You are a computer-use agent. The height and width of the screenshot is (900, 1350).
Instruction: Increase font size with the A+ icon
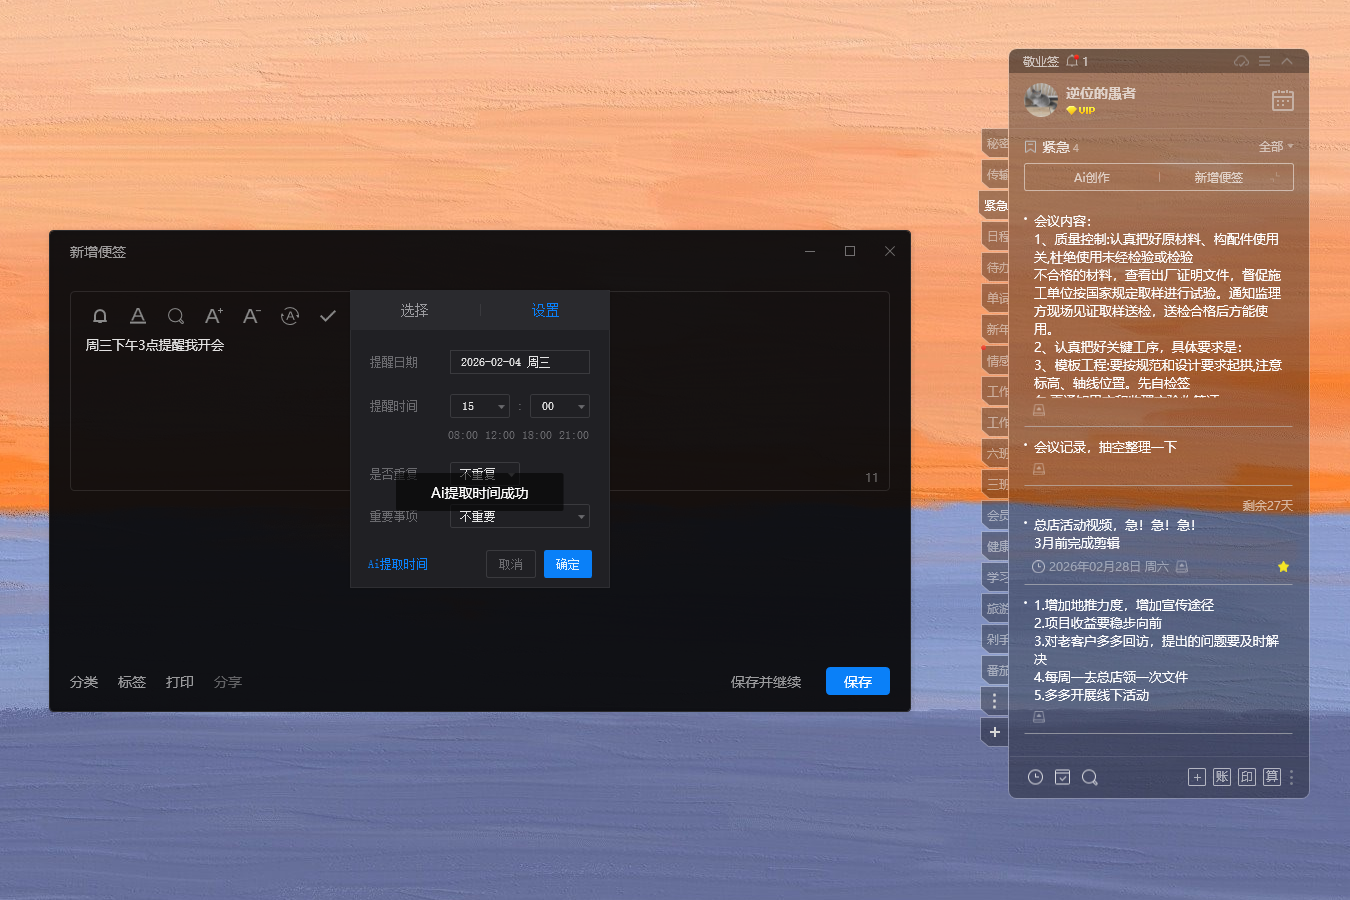coord(213,315)
